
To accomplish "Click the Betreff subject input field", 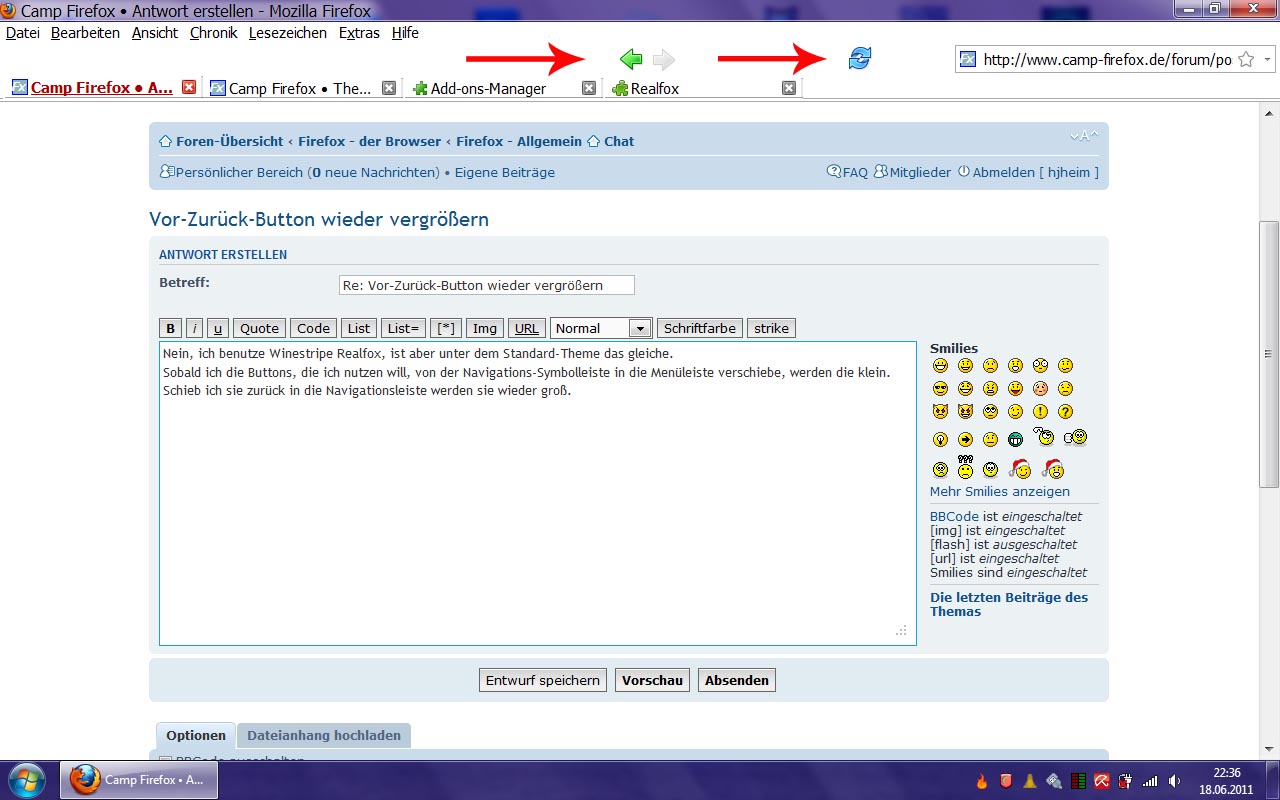I will pyautogui.click(x=487, y=285).
